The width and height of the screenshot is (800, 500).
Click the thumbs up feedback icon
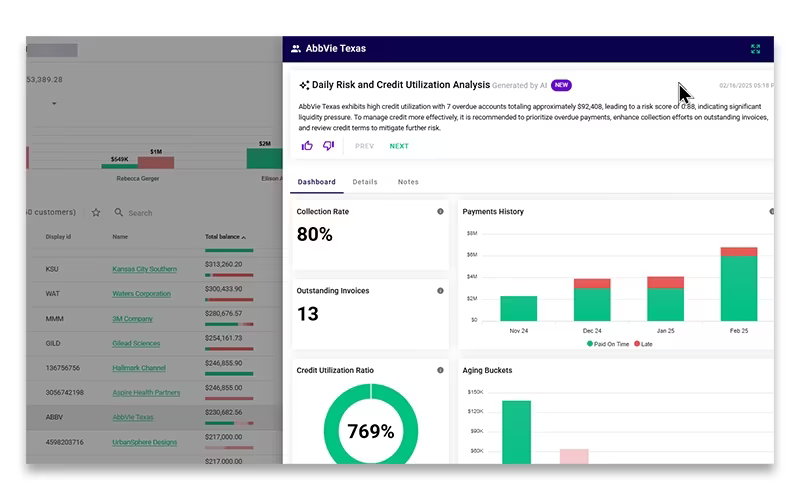307,146
